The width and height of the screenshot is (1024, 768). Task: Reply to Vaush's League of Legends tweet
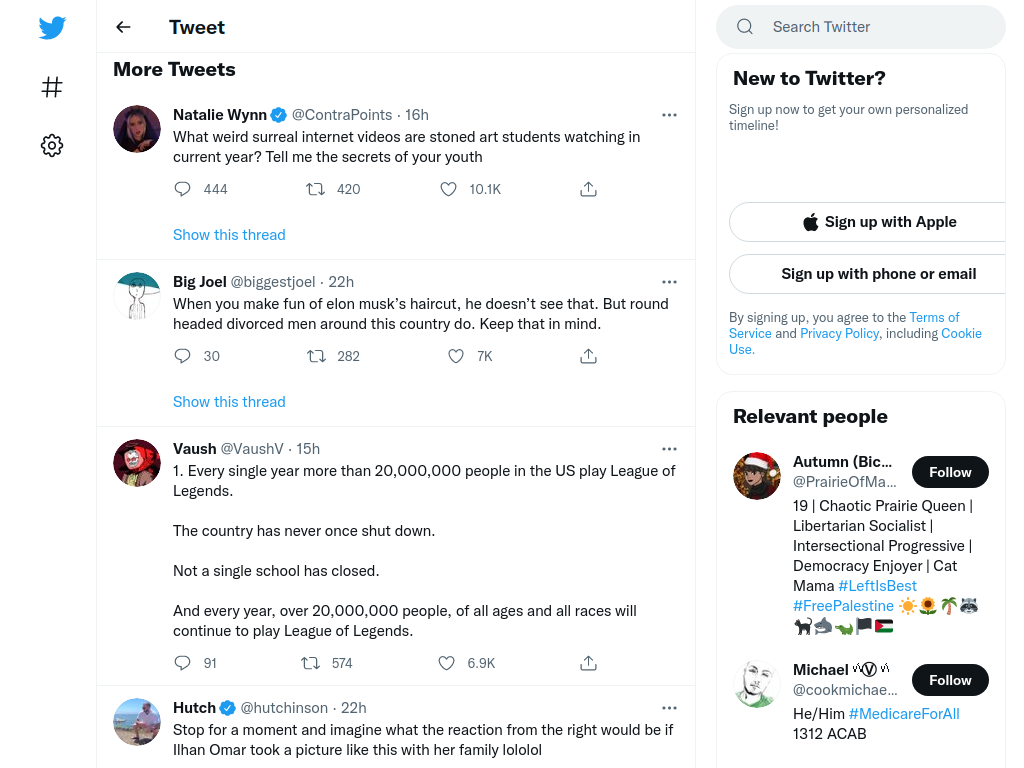click(182, 664)
